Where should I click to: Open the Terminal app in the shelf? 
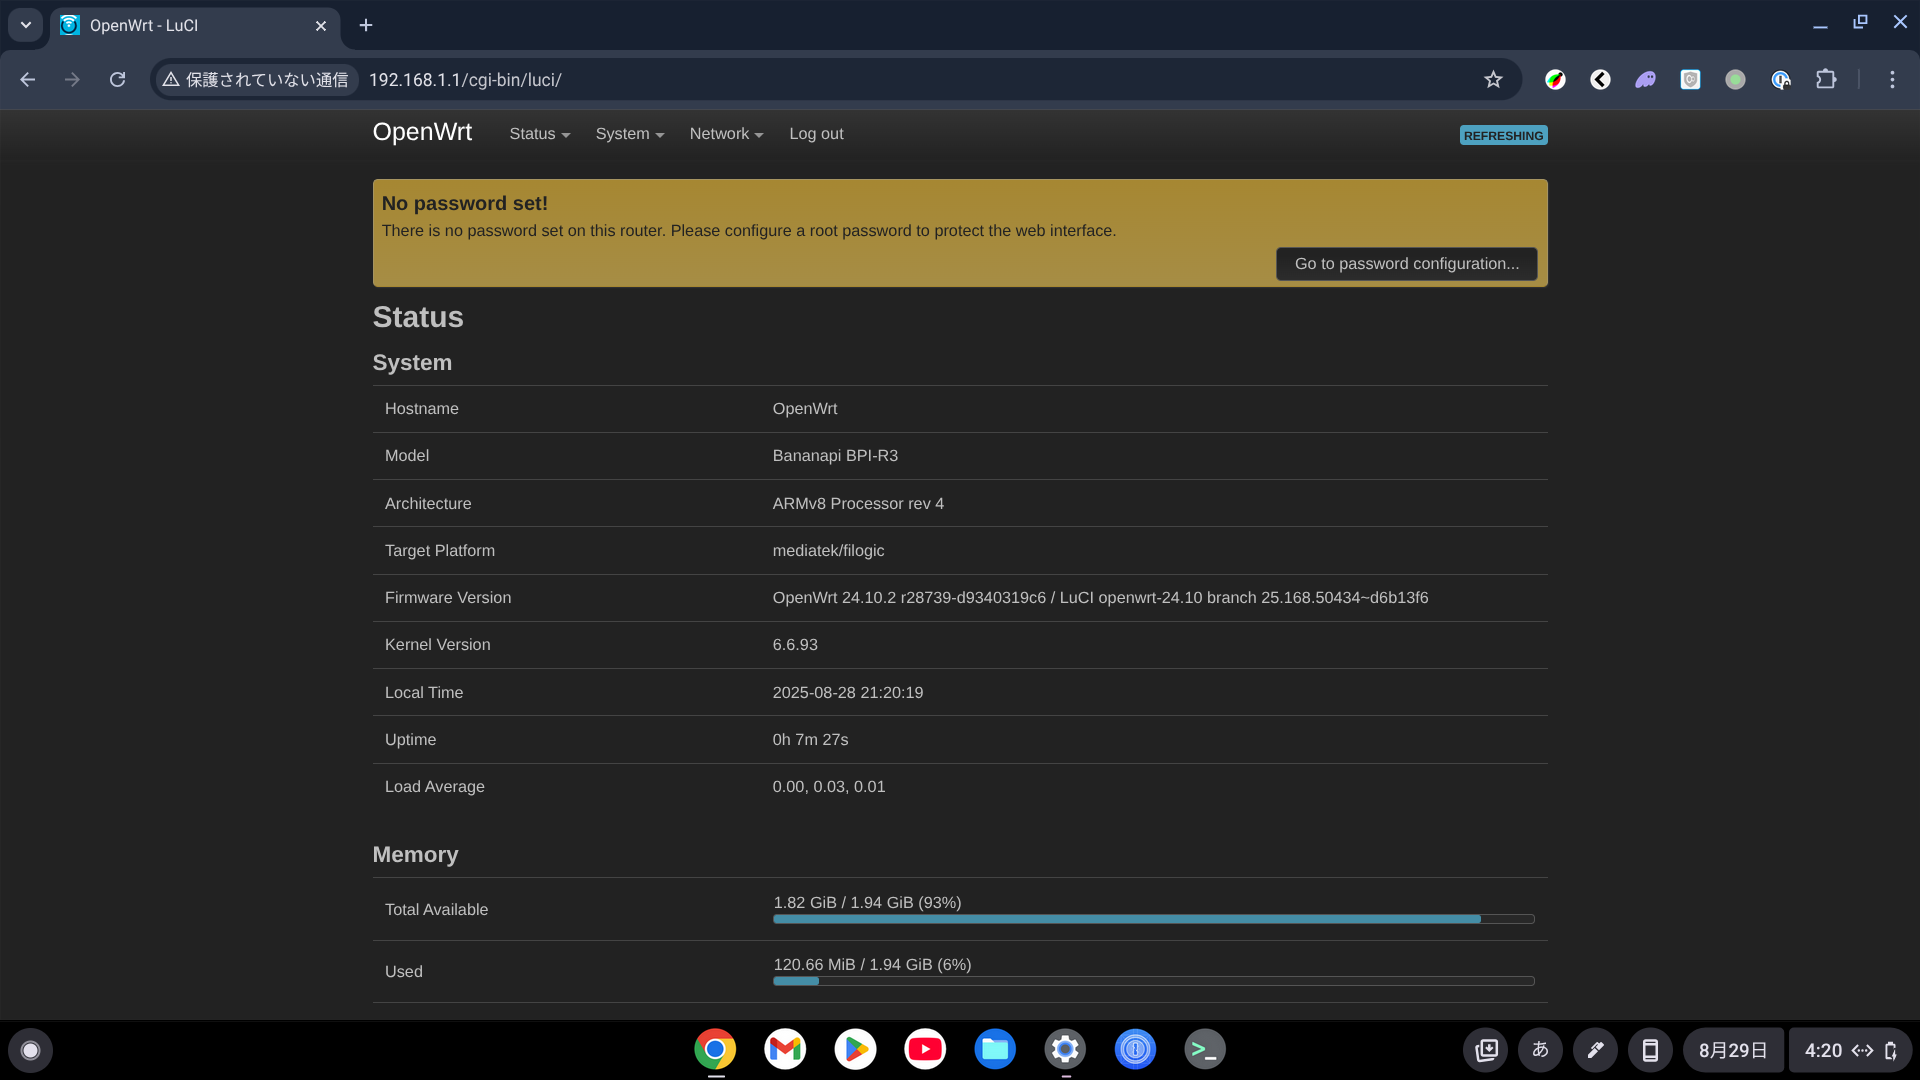pos(1205,1049)
